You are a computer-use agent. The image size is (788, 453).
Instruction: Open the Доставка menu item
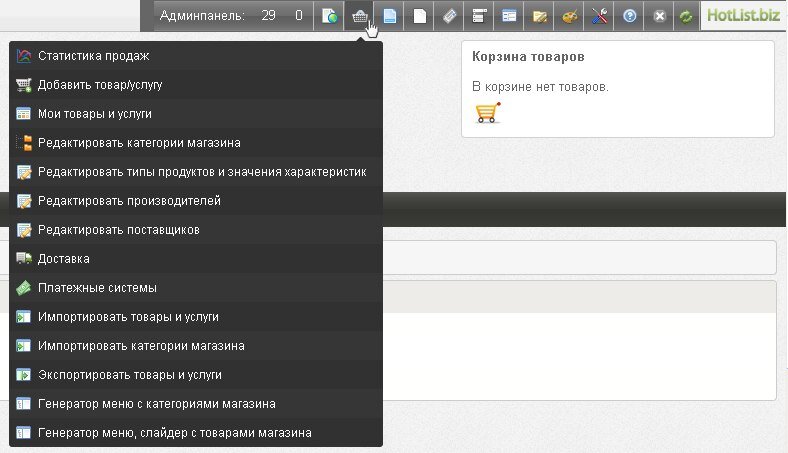63,259
